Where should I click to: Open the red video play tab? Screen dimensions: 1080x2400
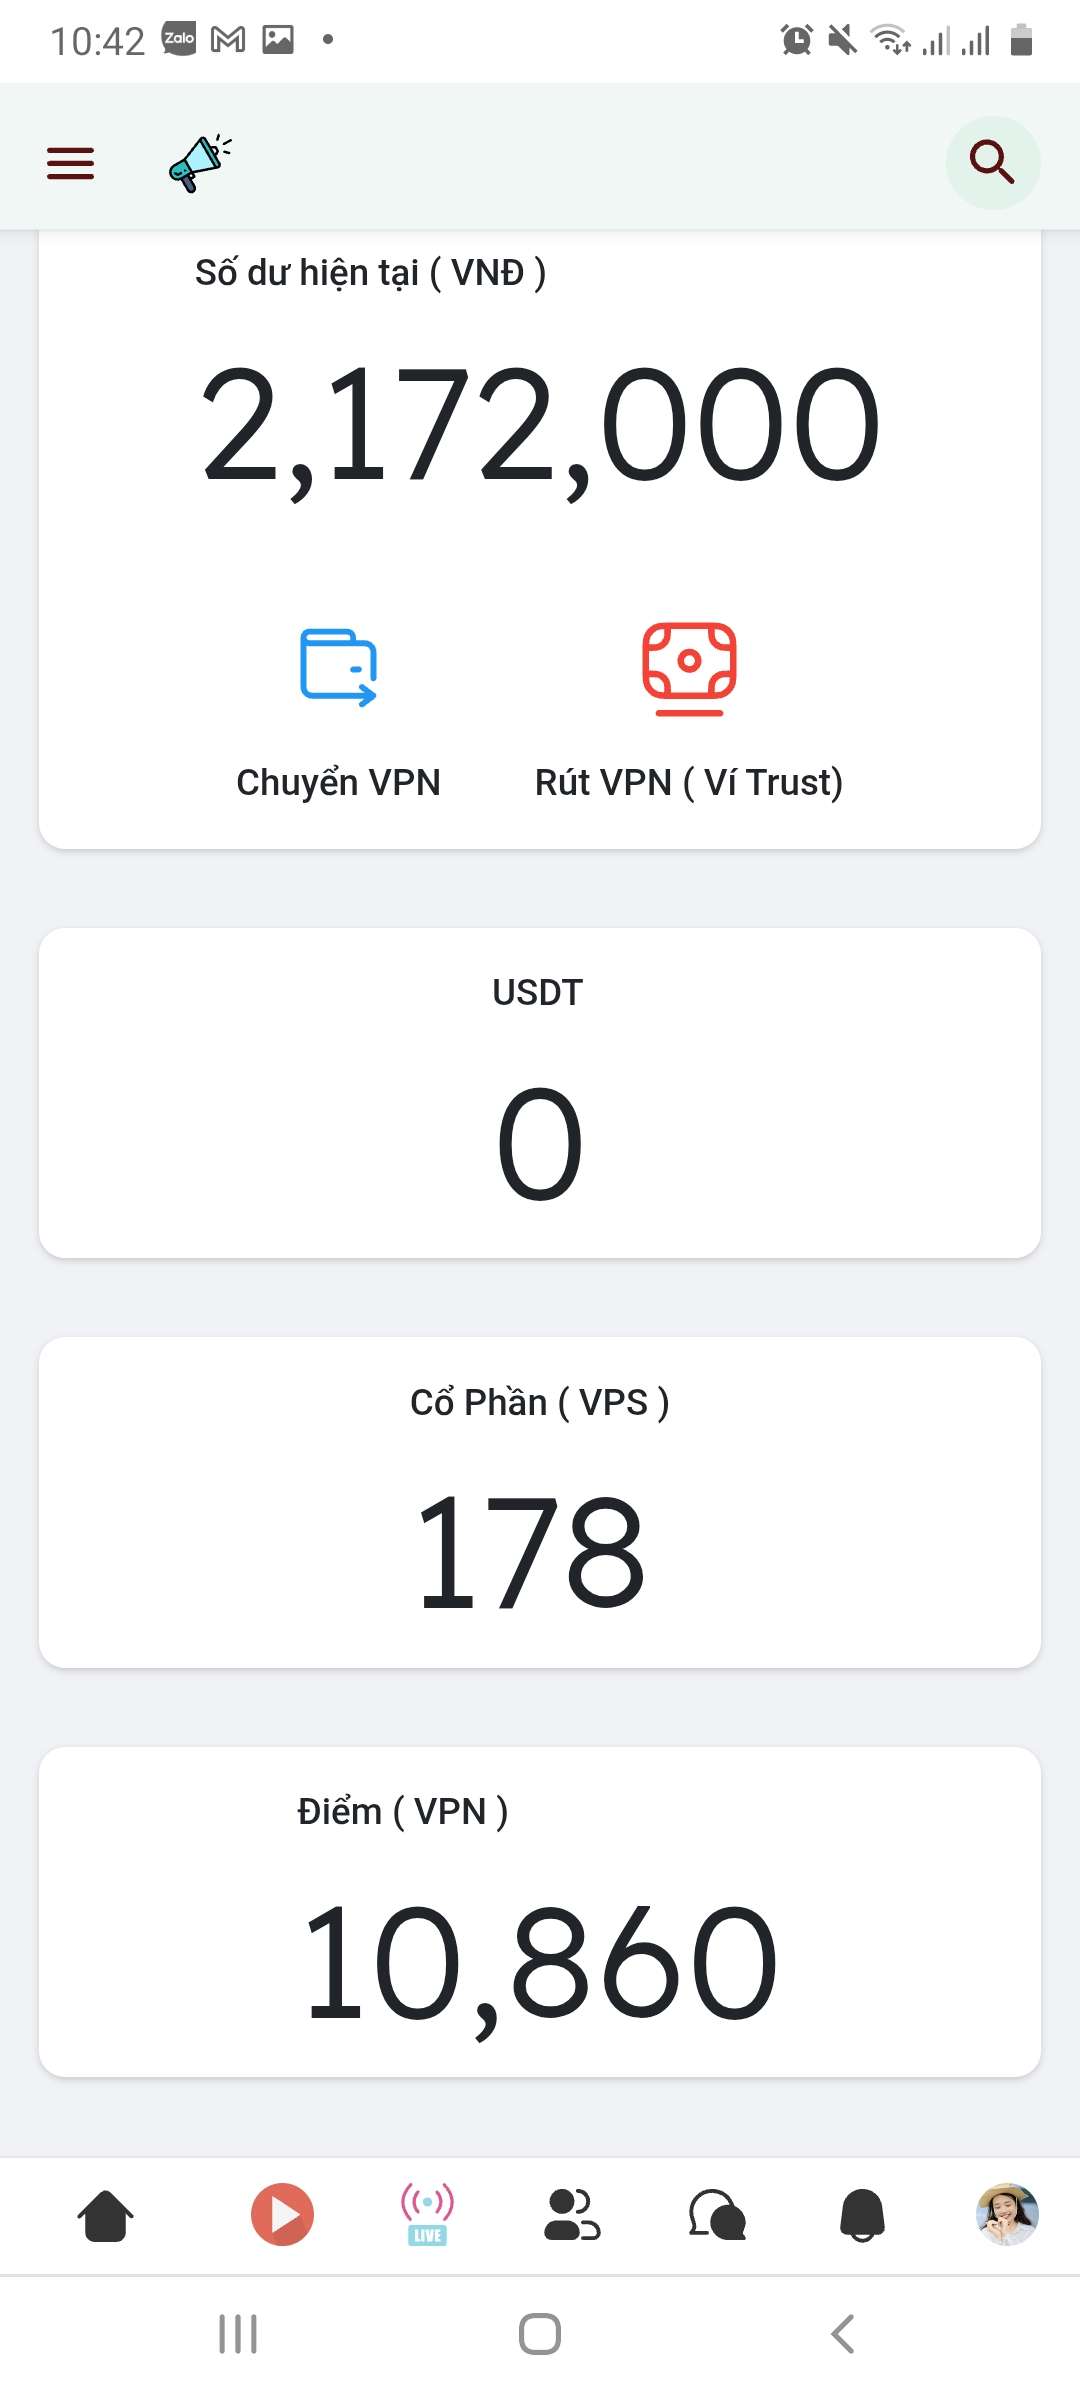[x=282, y=2214]
